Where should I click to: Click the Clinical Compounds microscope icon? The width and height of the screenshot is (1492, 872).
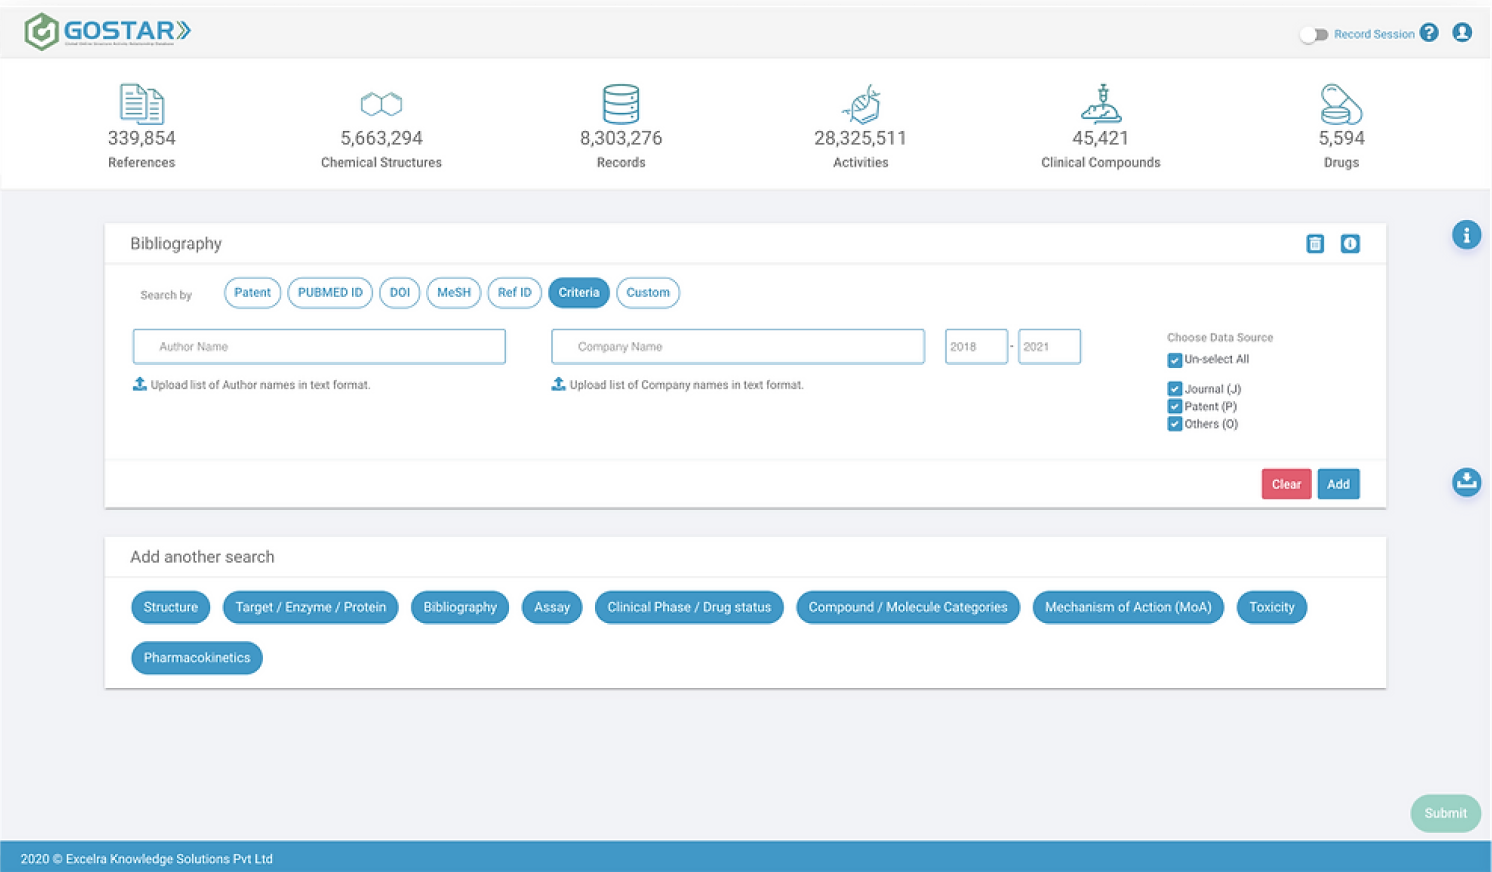click(1101, 104)
